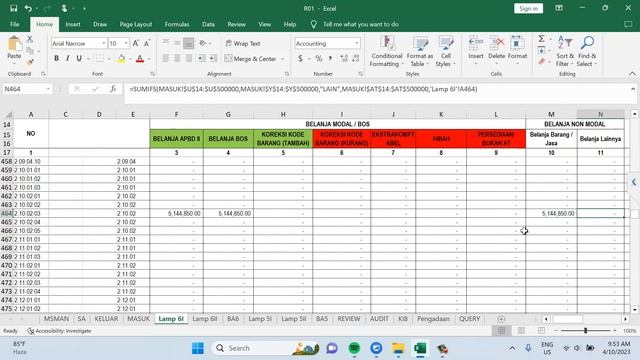Viewport: 640px width, 360px height.
Task: Increase font size with larger A
Action: point(136,43)
